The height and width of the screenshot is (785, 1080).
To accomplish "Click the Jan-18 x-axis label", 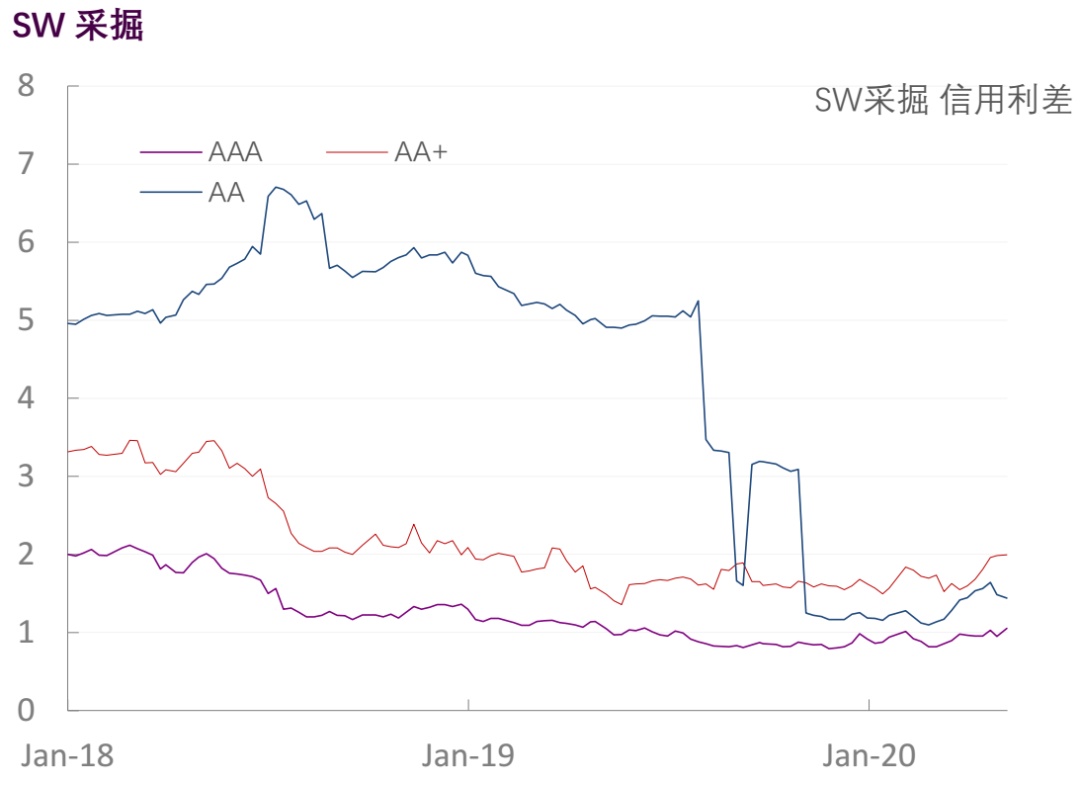I will pyautogui.click(x=67, y=755).
